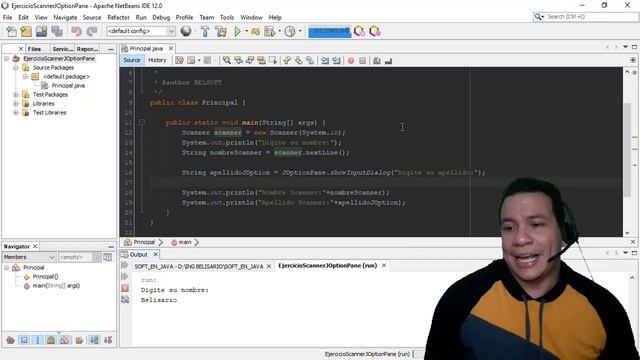Image resolution: width=640 pixels, height=360 pixels.
Task: Expand the Test Libraries node
Action: [16, 113]
